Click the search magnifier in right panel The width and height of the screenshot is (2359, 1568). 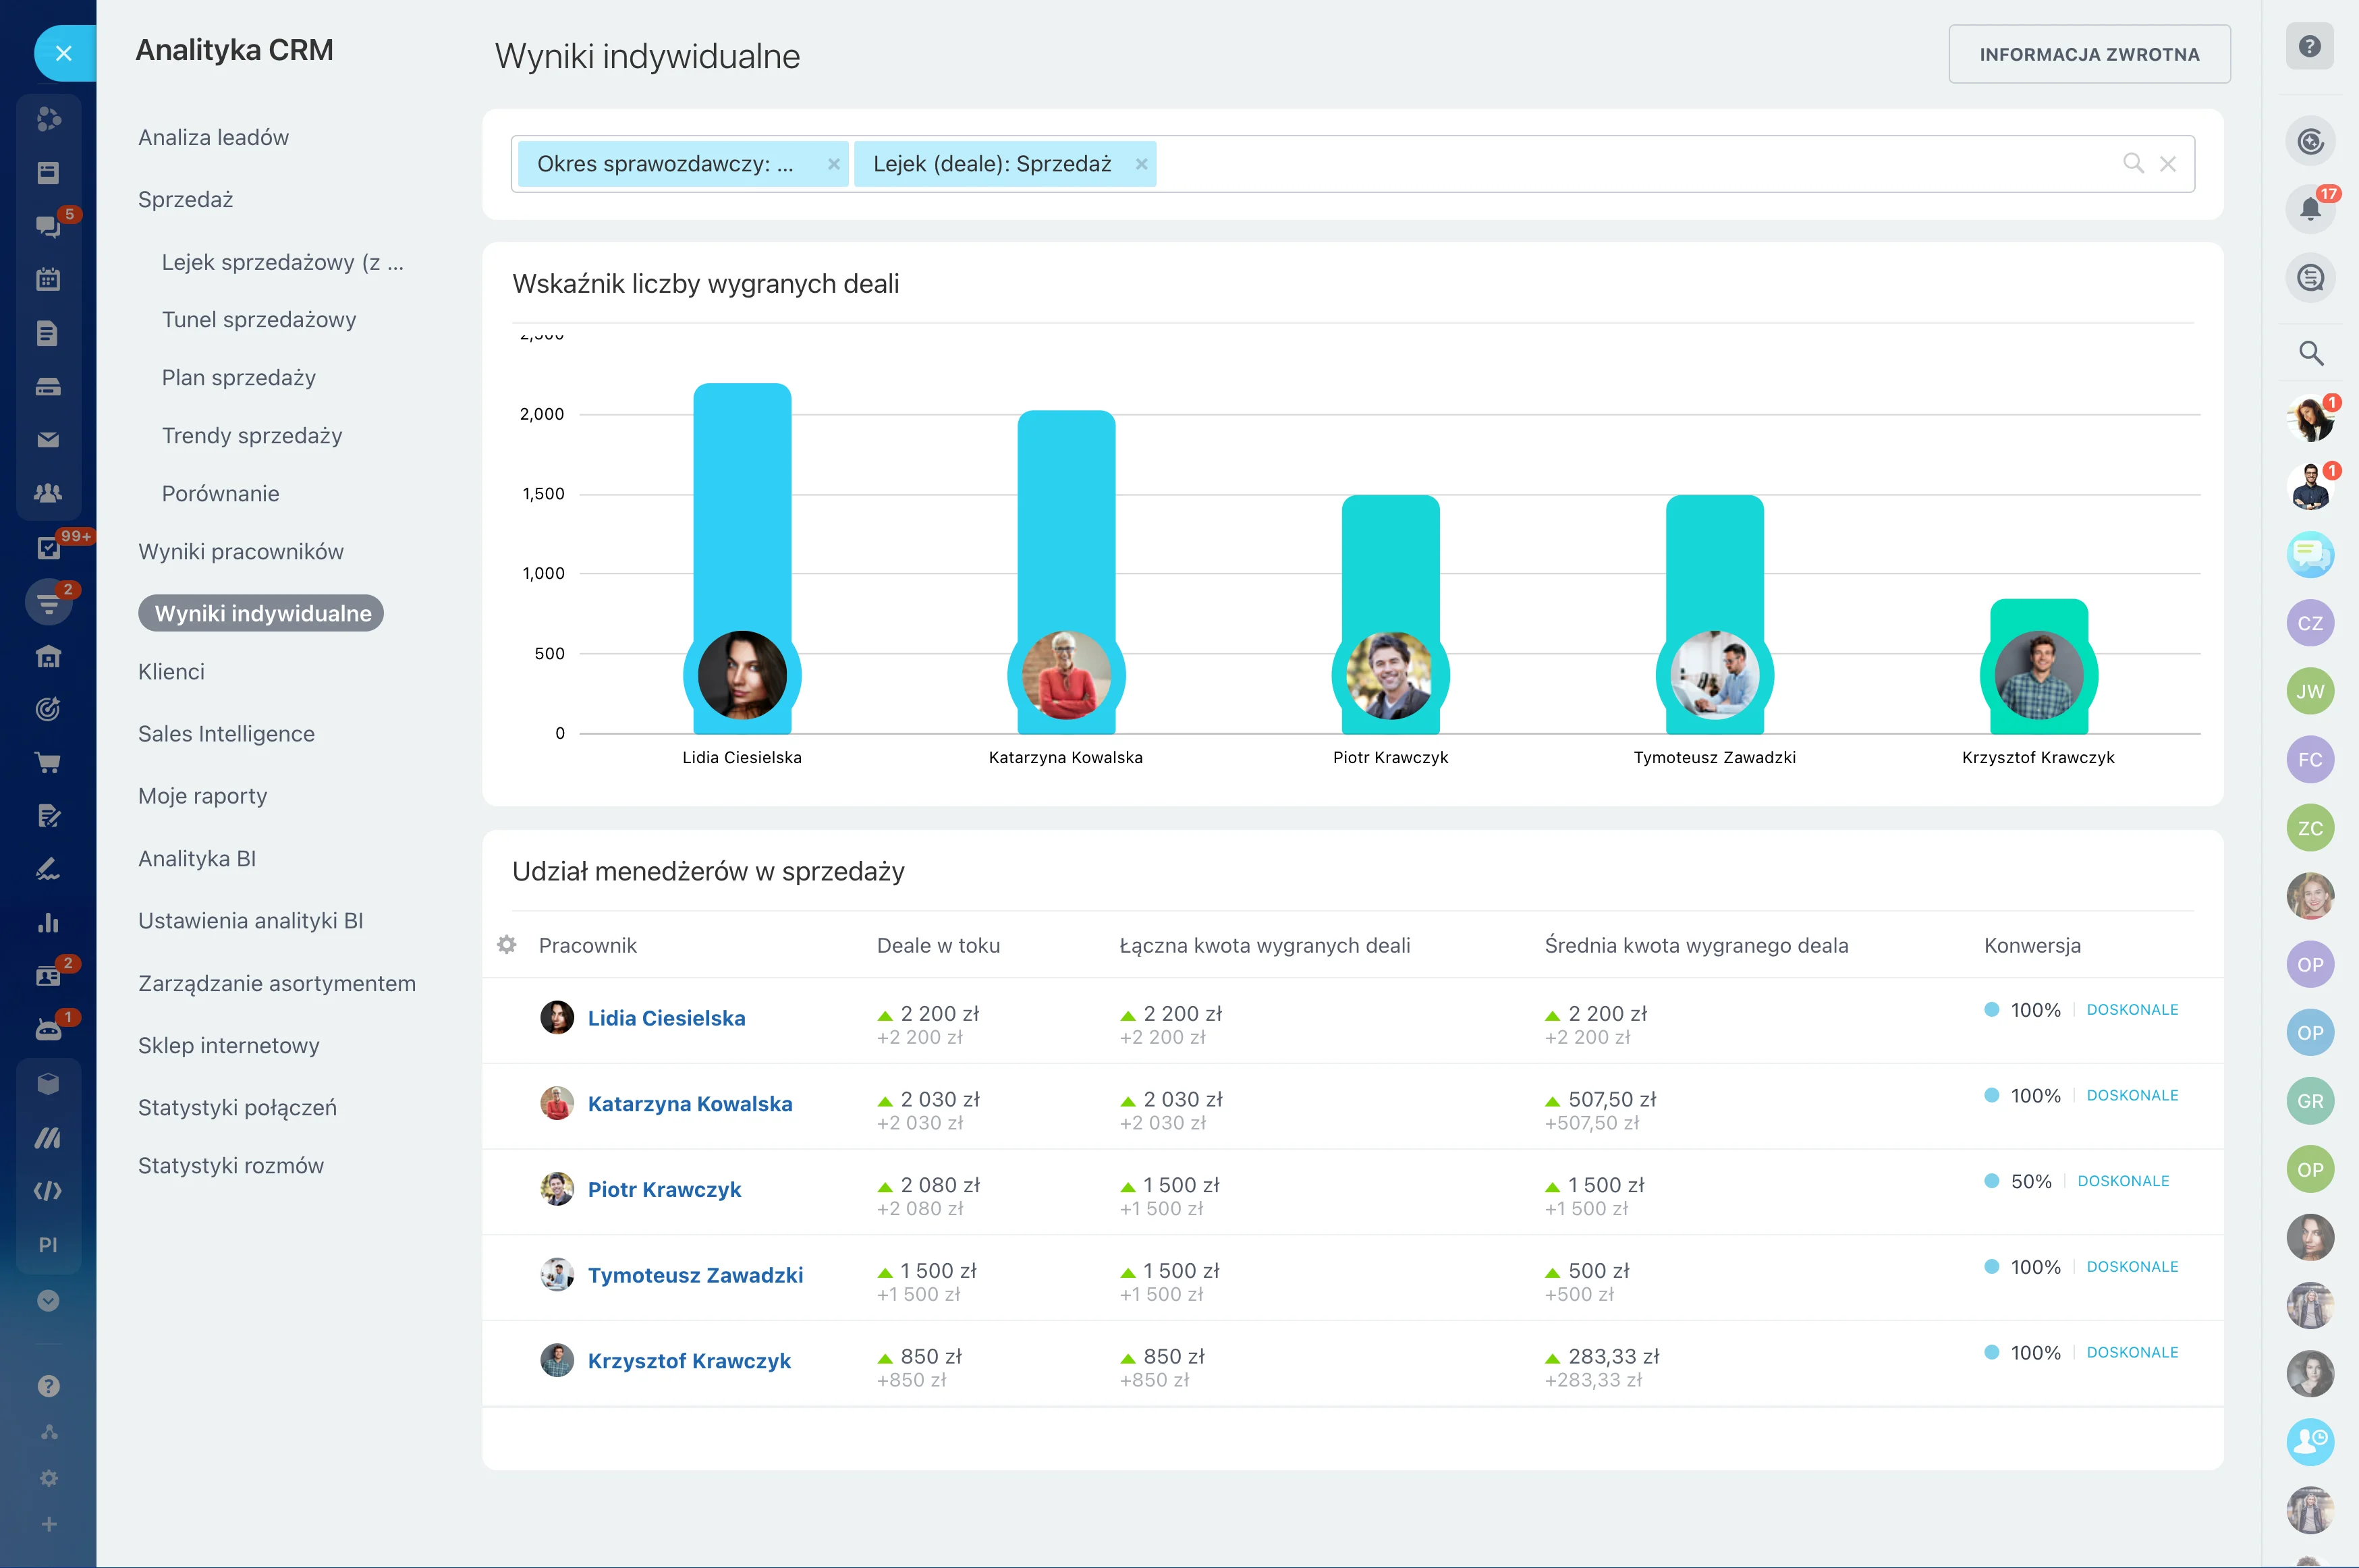[2310, 353]
